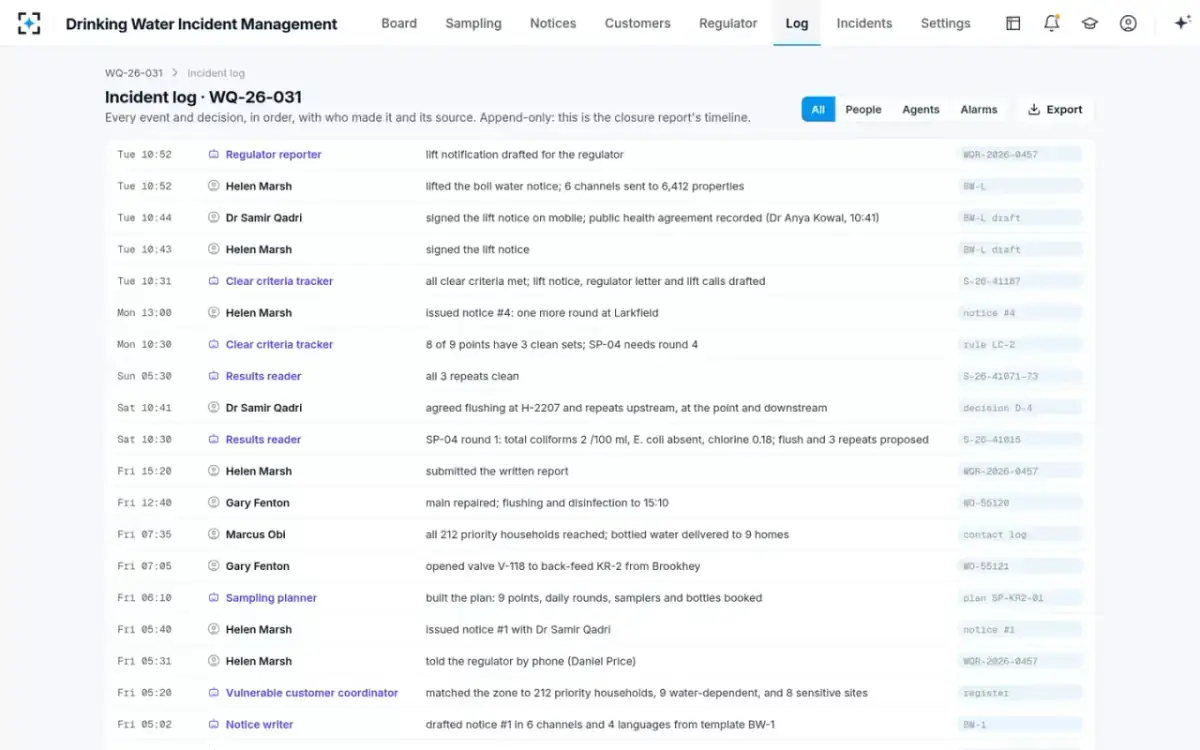The height and width of the screenshot is (750, 1200).
Task: Switch to the Sampling tab
Action: [x=473, y=23]
